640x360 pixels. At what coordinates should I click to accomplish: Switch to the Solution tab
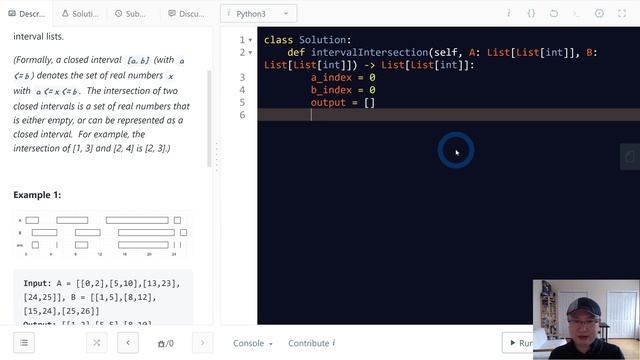(80, 14)
